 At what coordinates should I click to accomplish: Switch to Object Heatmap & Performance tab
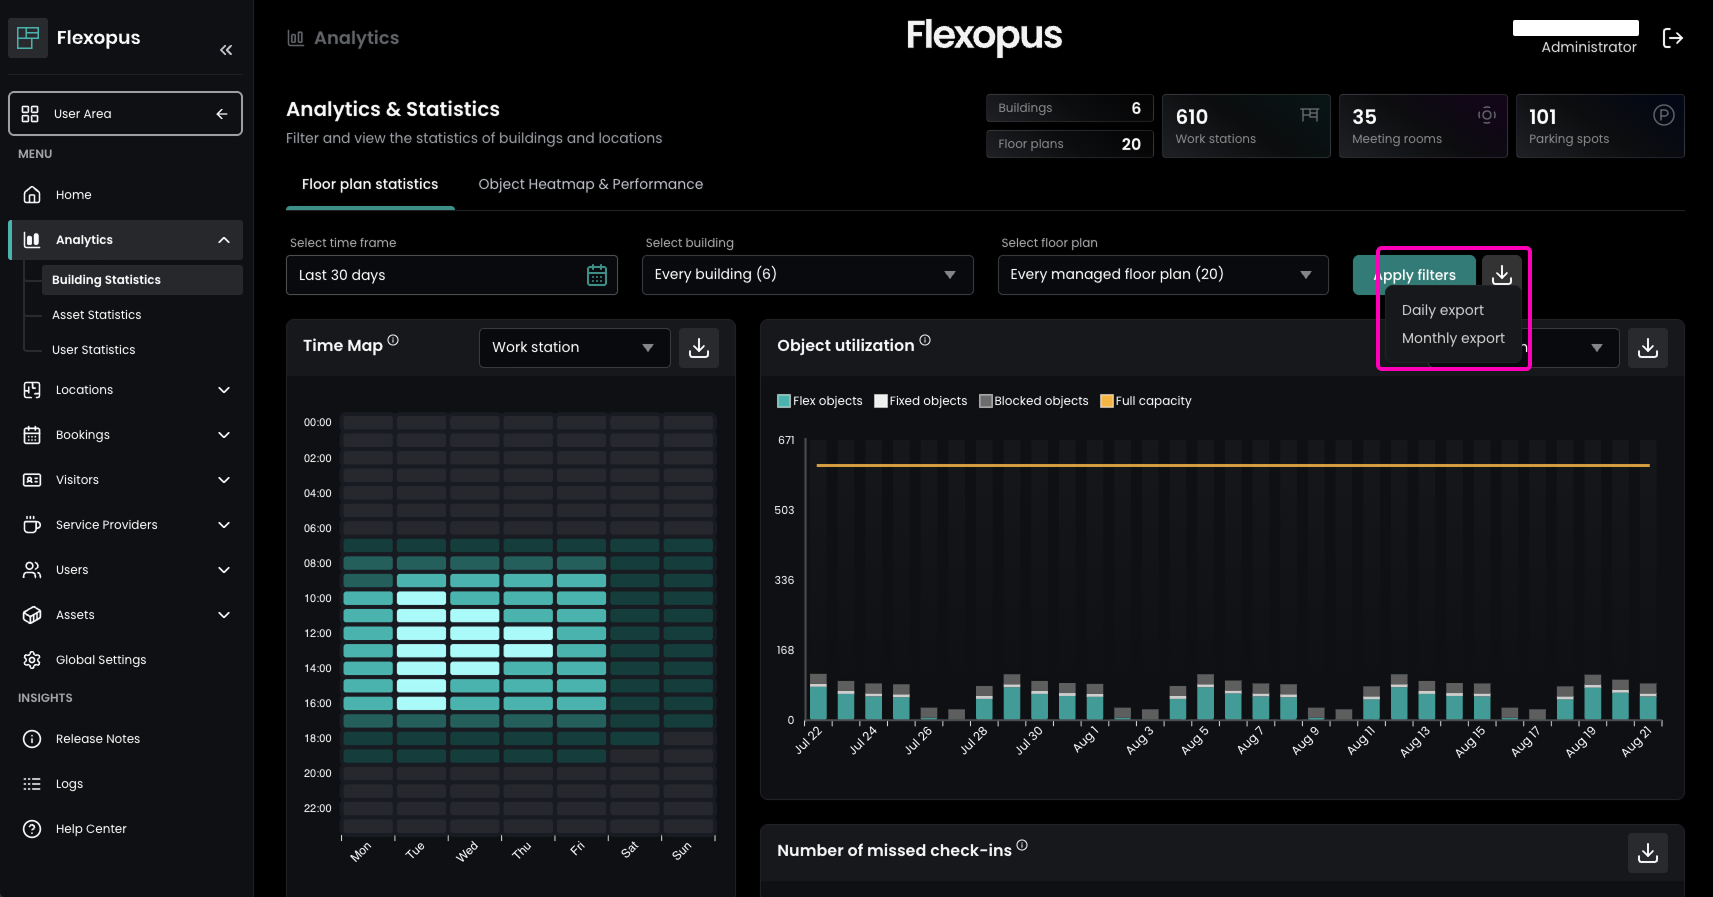590,184
